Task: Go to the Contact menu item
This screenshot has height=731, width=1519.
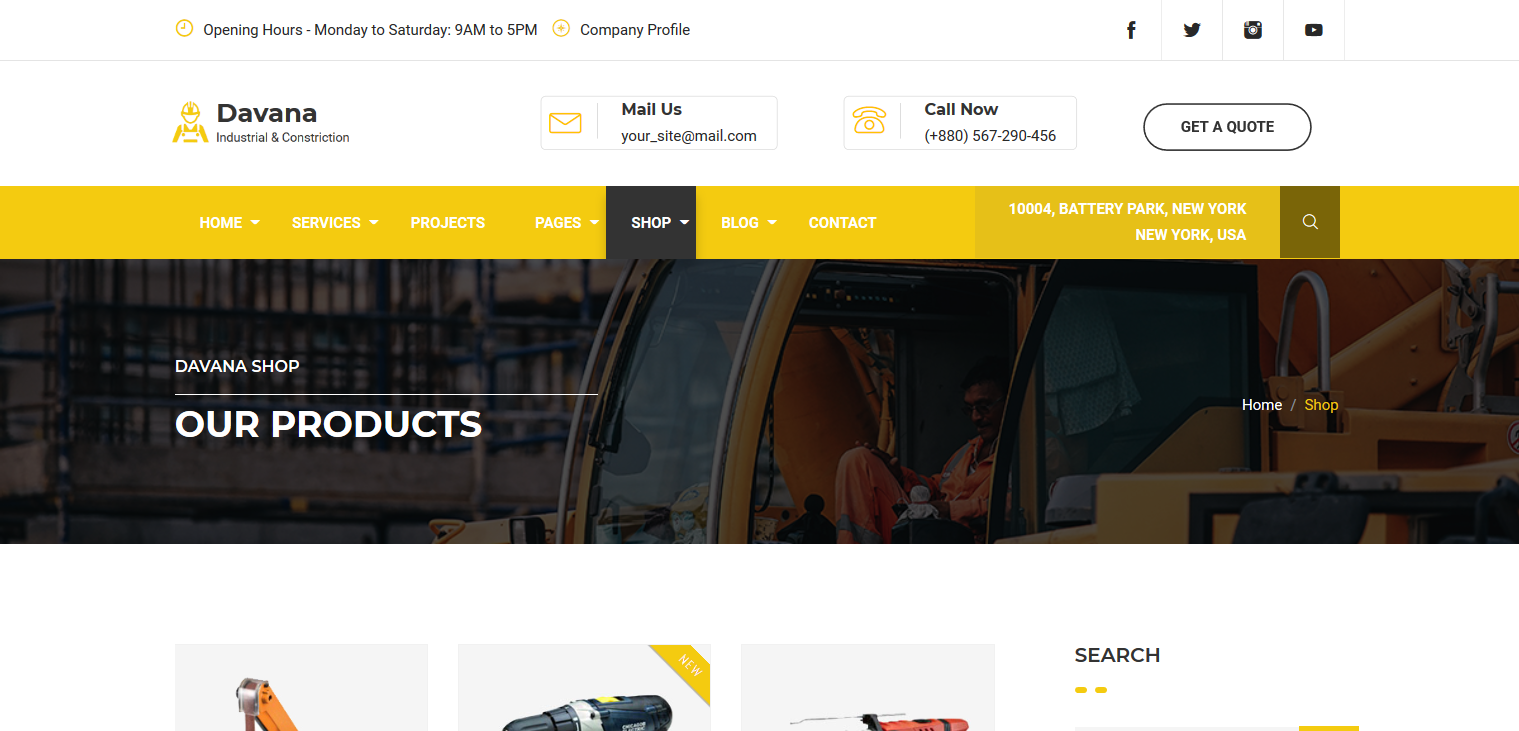Action: point(842,223)
